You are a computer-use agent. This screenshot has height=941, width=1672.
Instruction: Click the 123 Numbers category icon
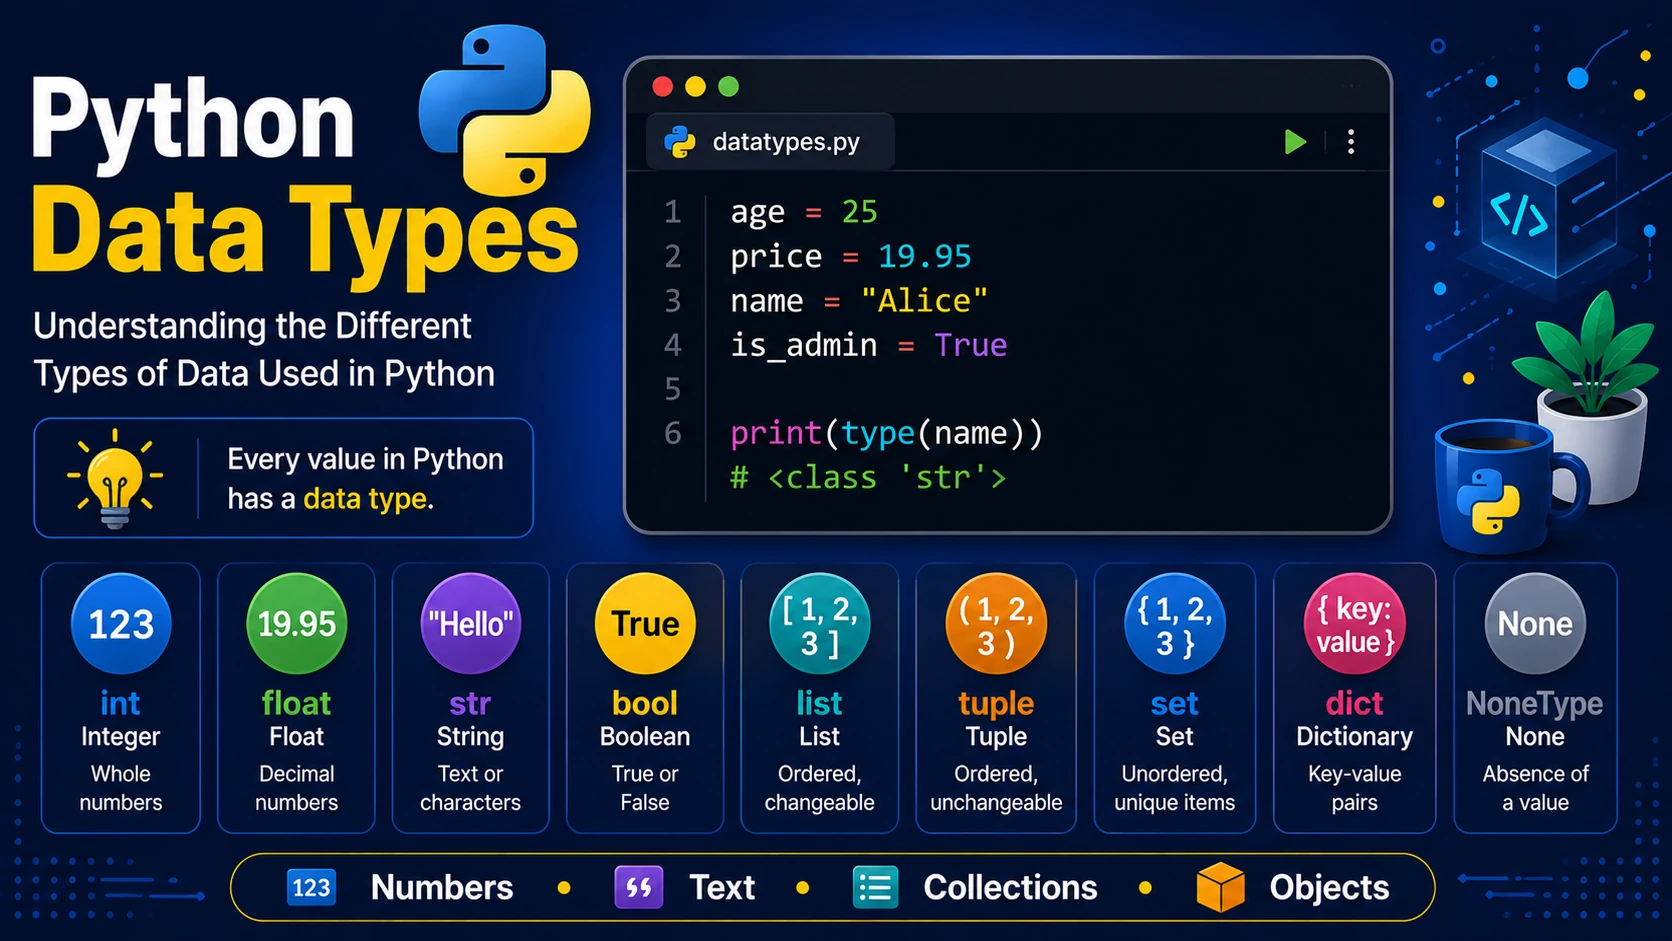(x=311, y=887)
